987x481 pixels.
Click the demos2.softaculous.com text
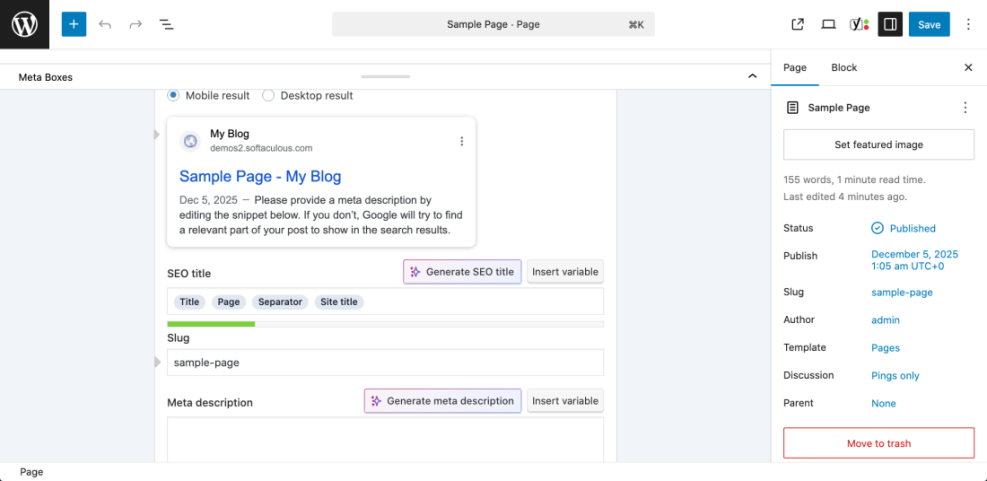point(261,148)
